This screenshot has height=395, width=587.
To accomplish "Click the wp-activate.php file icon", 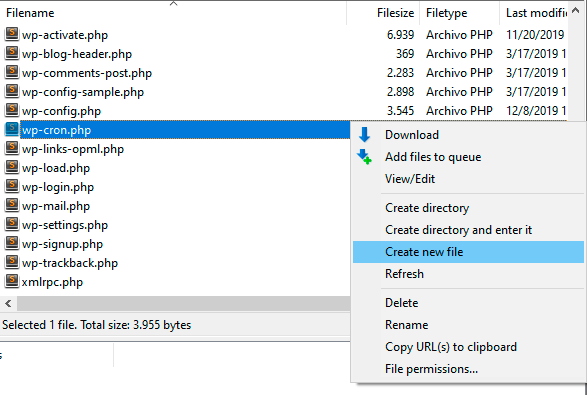I will point(12,34).
